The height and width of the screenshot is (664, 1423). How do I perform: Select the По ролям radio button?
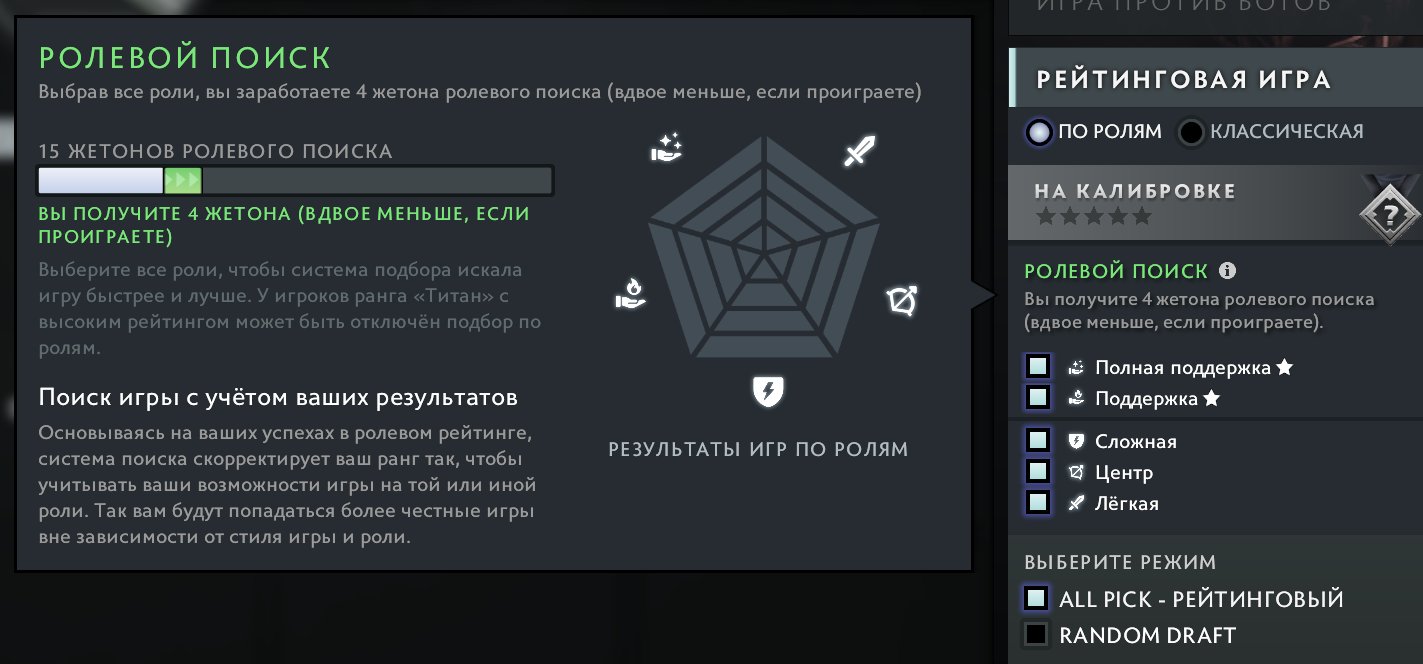1040,132
